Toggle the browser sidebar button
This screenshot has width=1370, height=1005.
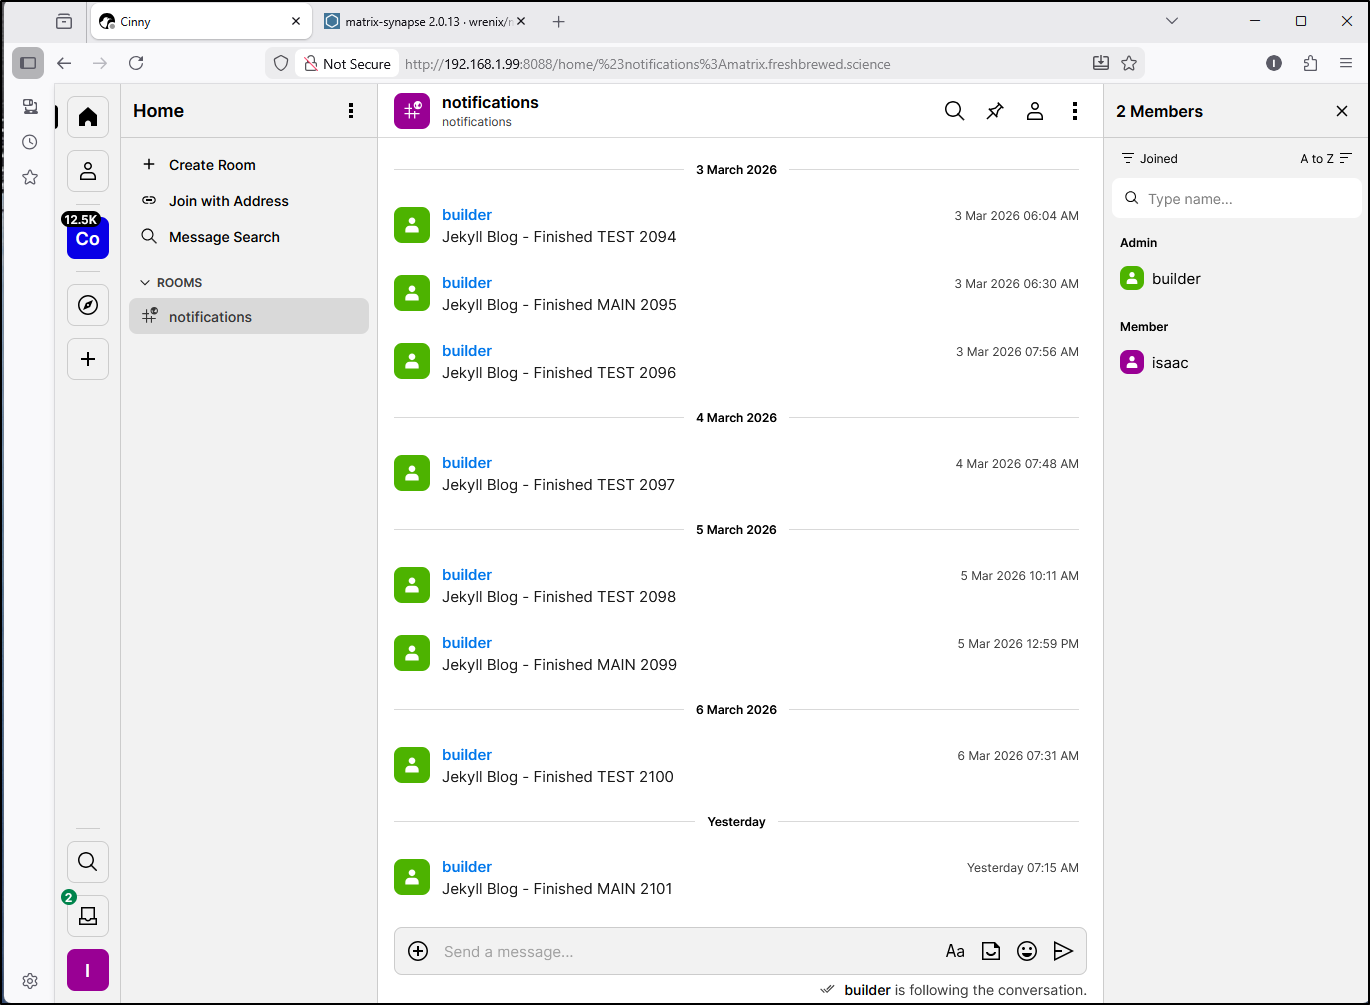pyautogui.click(x=28, y=63)
